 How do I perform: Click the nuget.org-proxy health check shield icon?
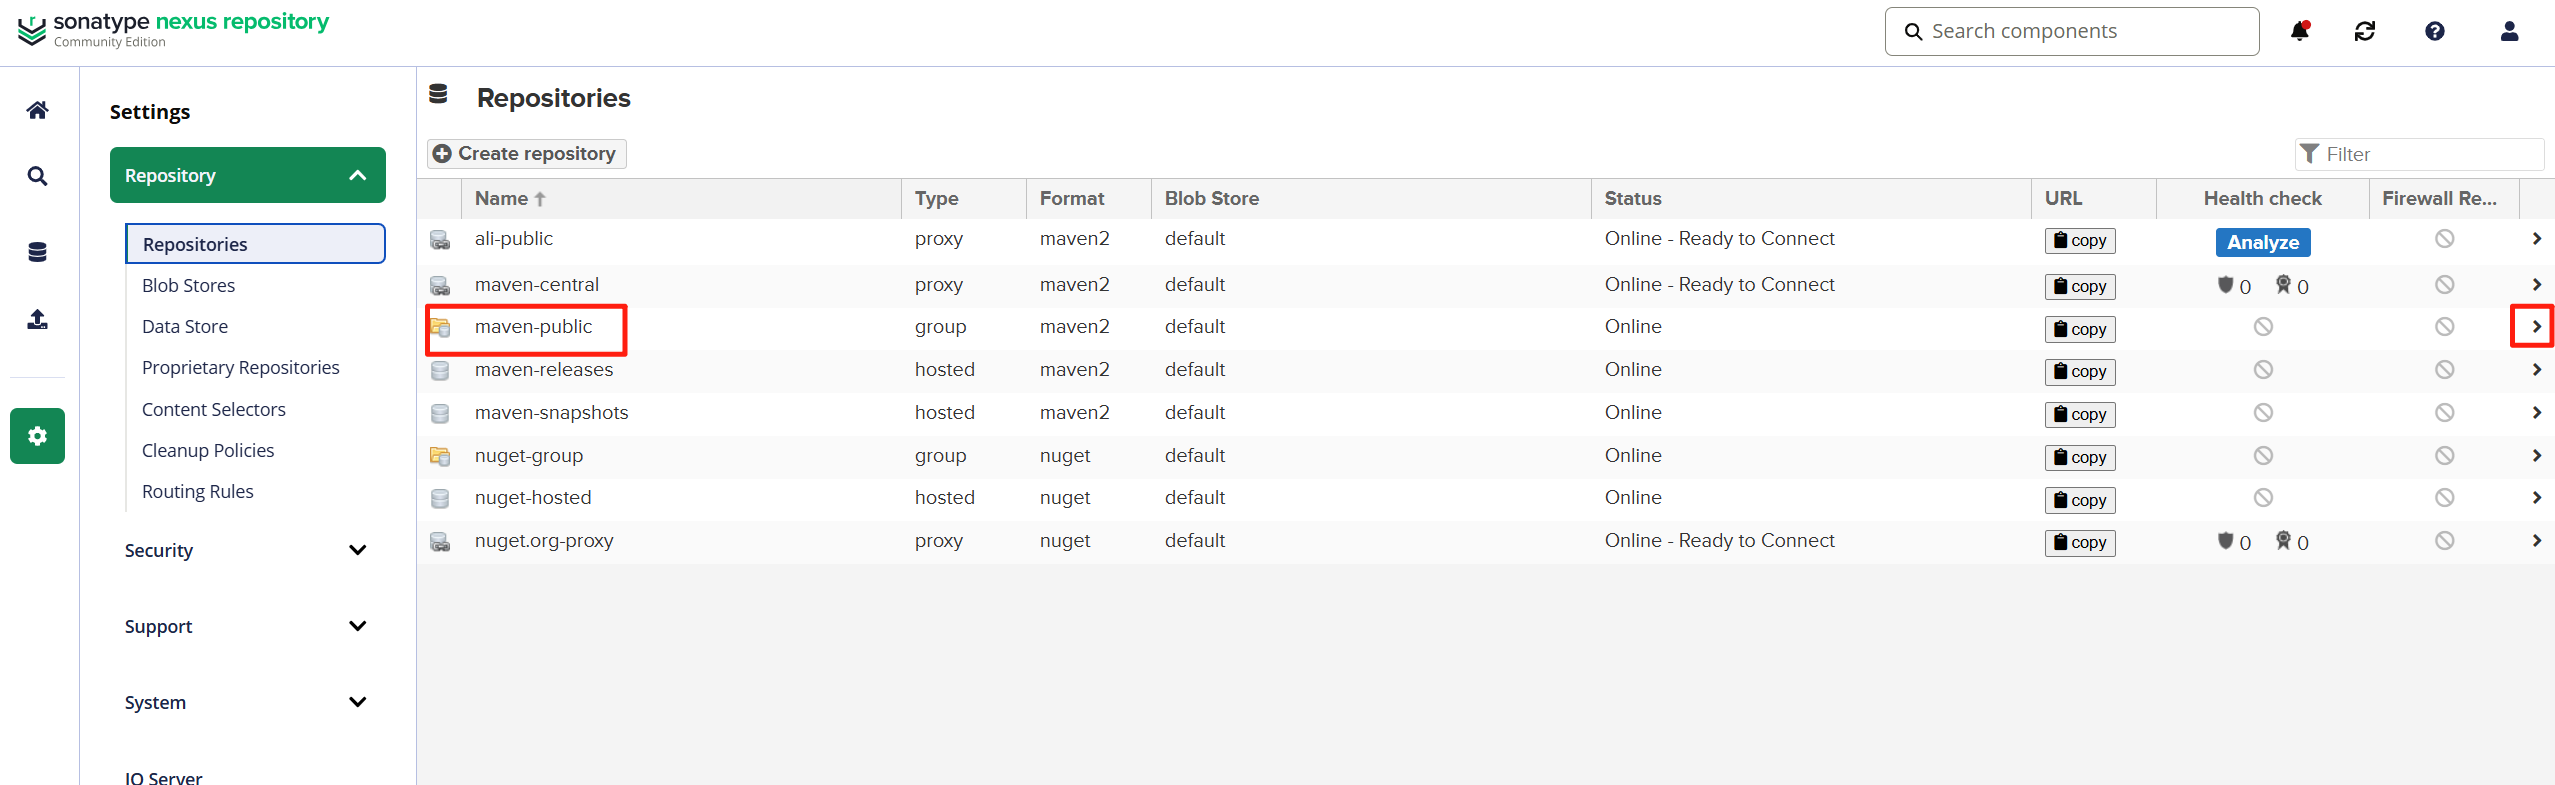(x=2225, y=541)
